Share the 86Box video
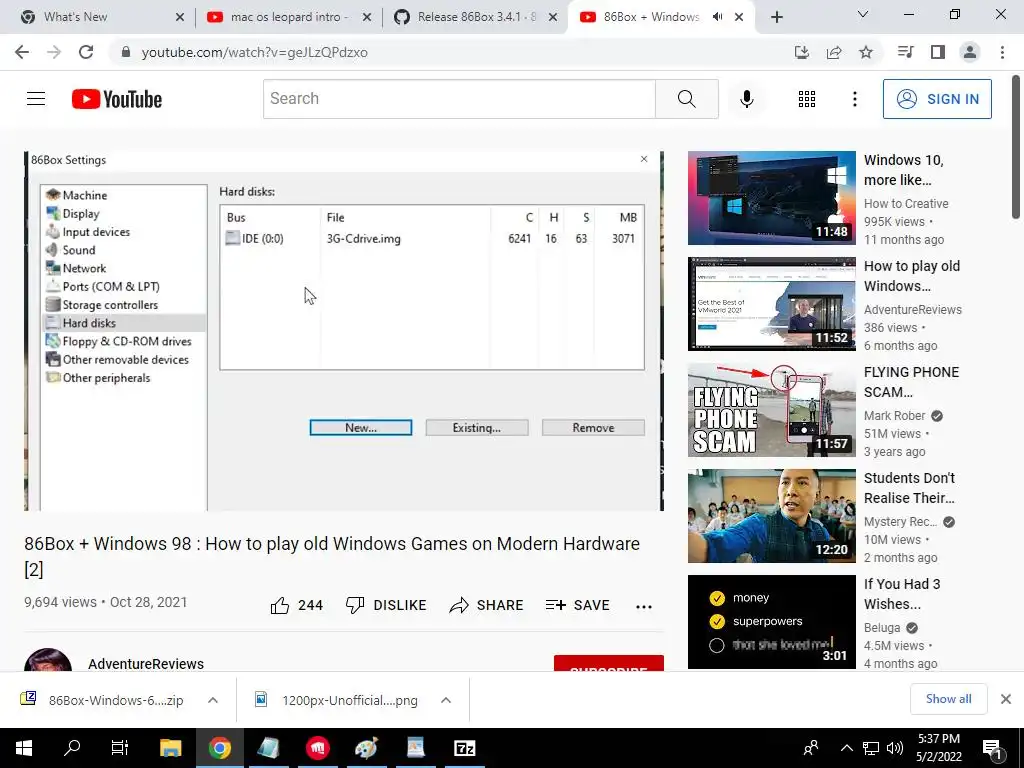1024x768 pixels. (x=487, y=605)
